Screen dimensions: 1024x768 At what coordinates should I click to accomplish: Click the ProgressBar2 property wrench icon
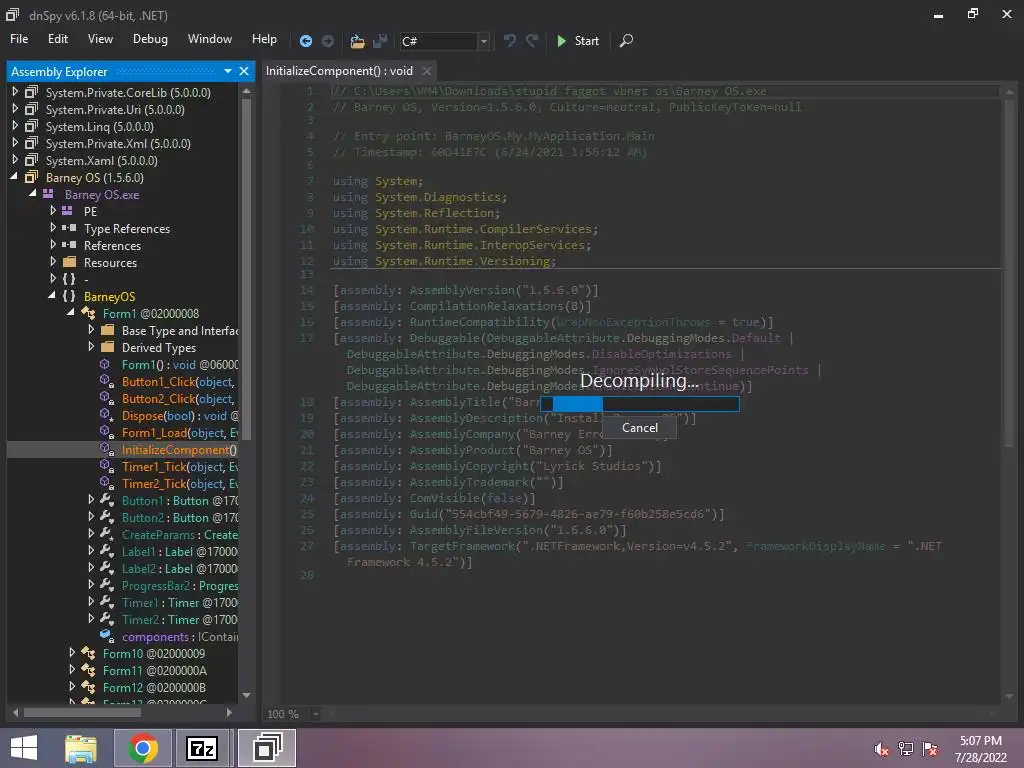107,585
